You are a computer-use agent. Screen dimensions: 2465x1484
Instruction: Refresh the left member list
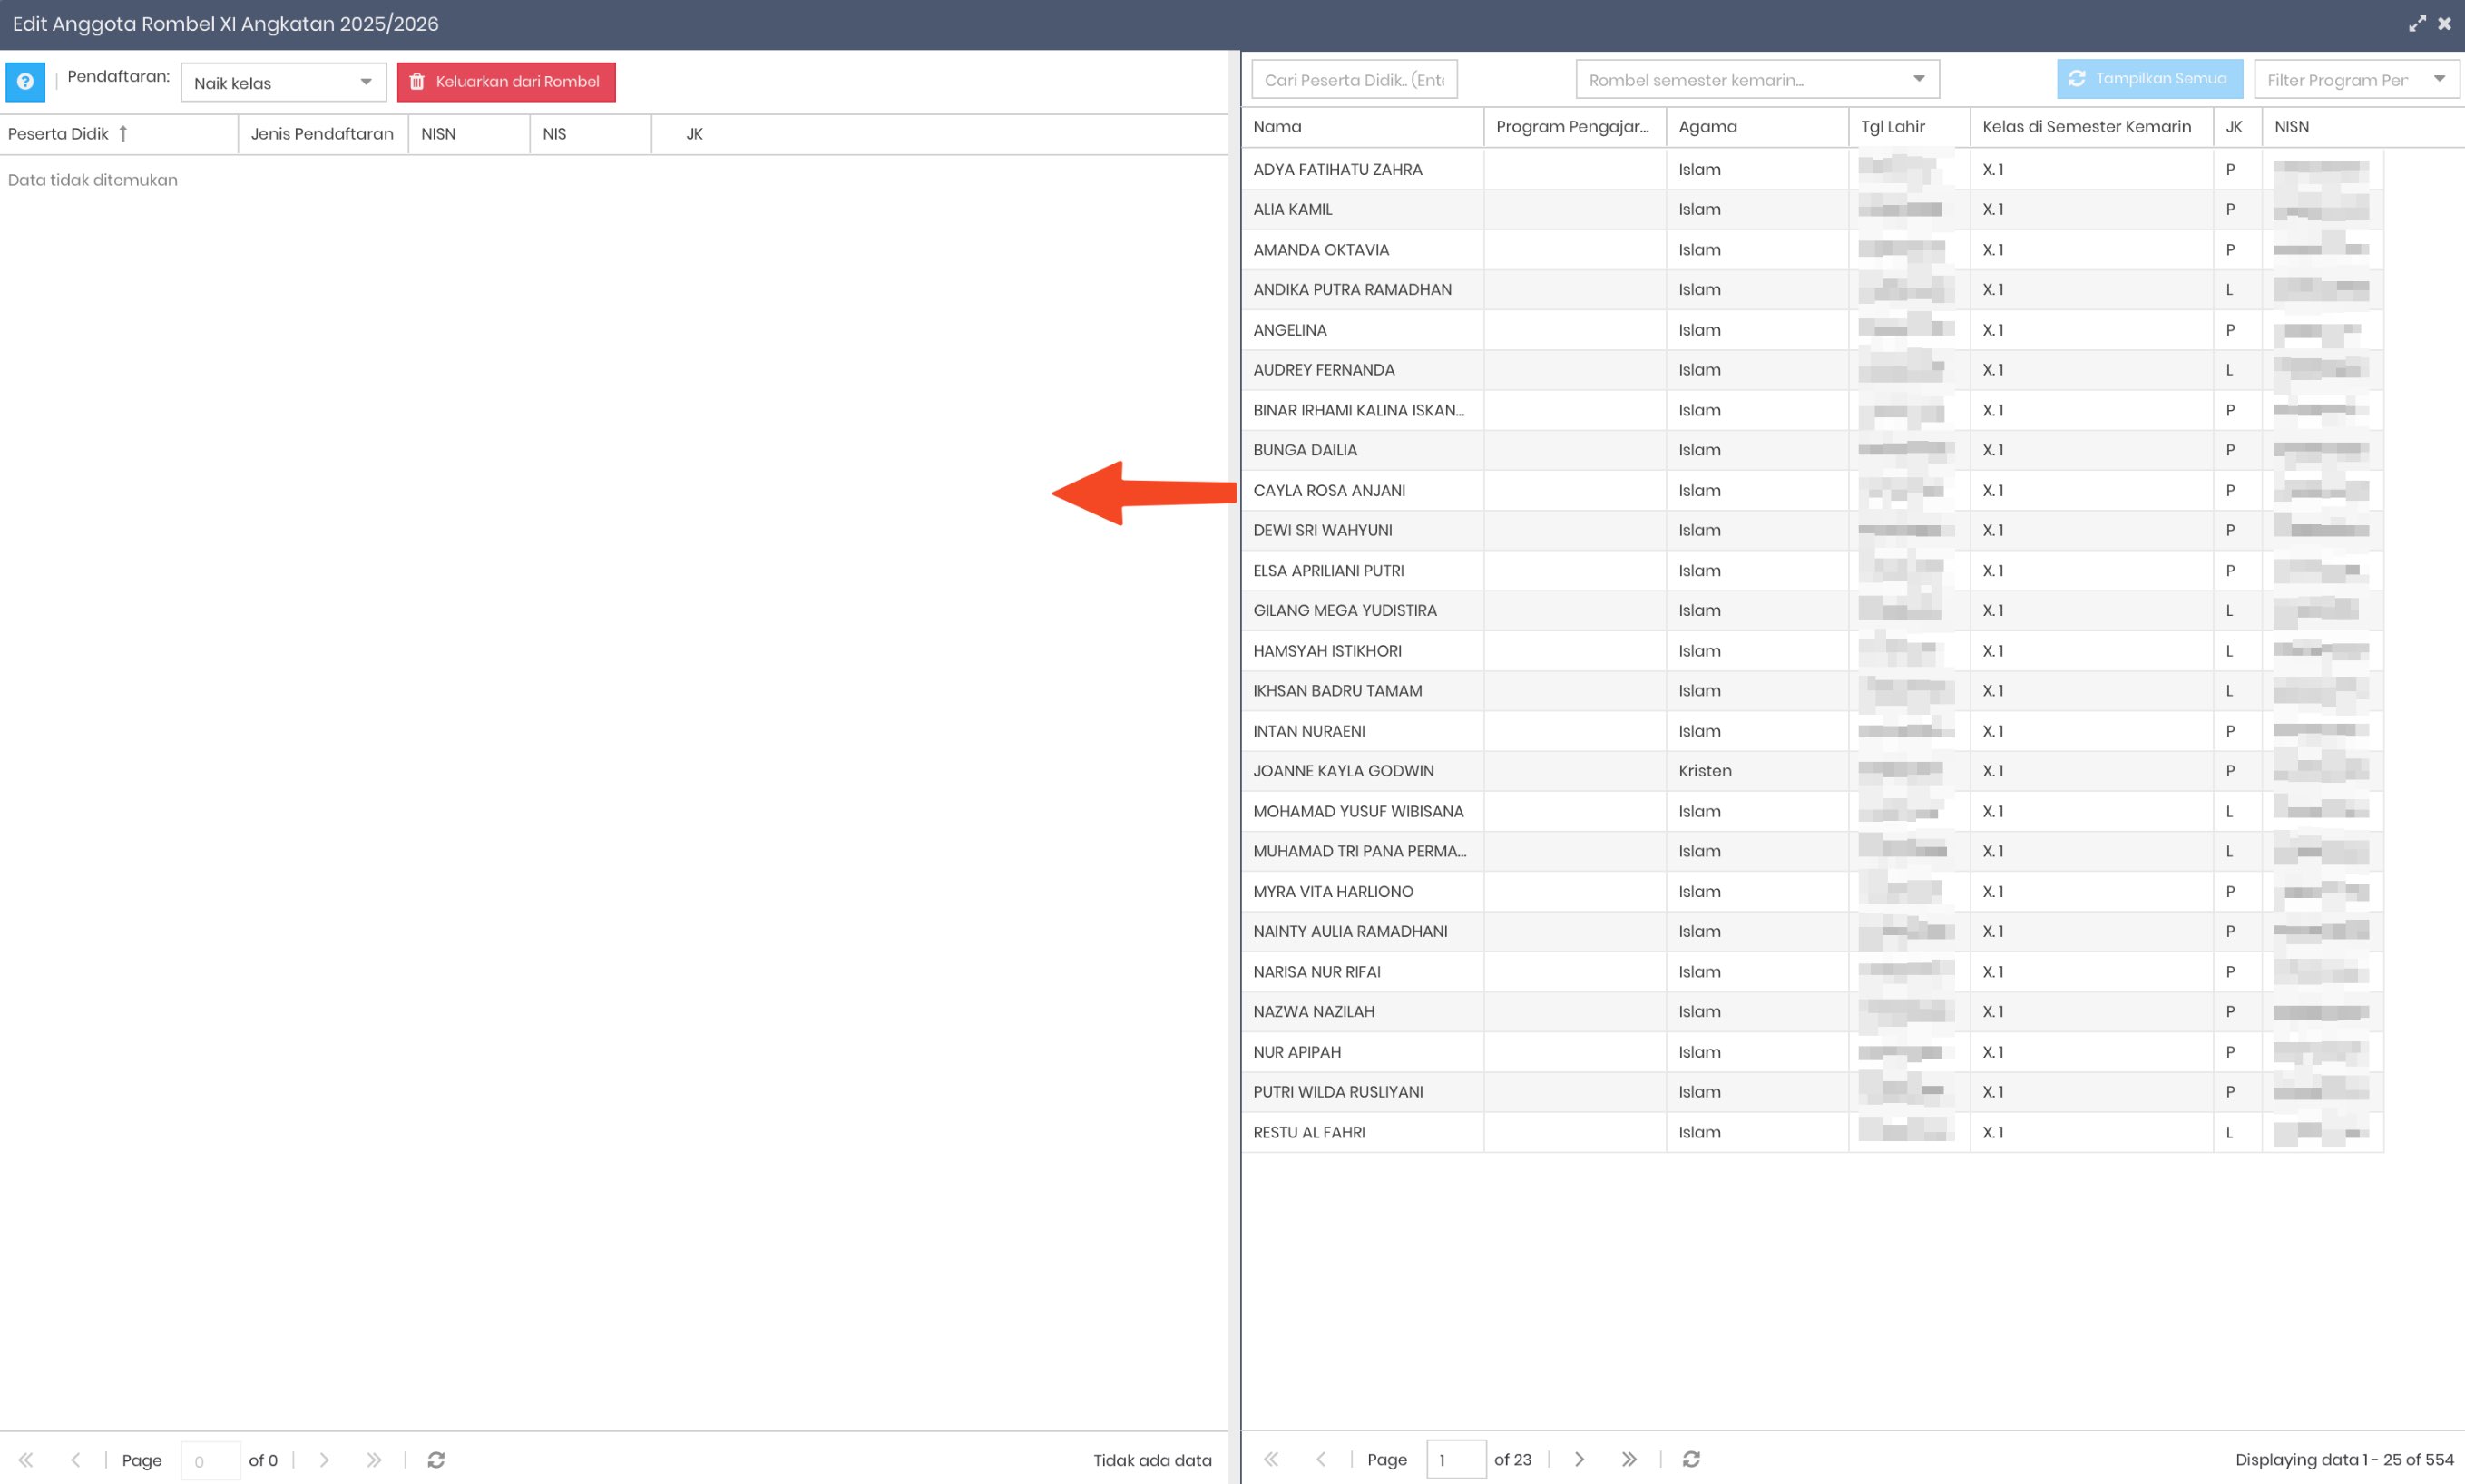coord(436,1460)
